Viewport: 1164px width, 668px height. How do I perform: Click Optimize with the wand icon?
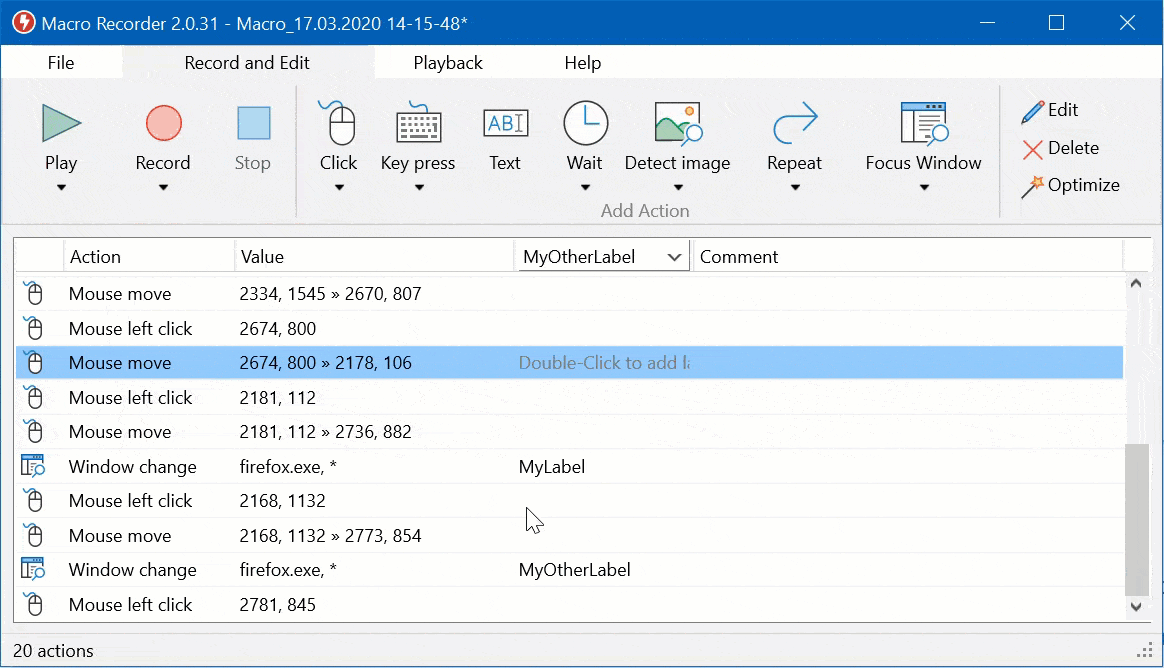pyautogui.click(x=1071, y=185)
